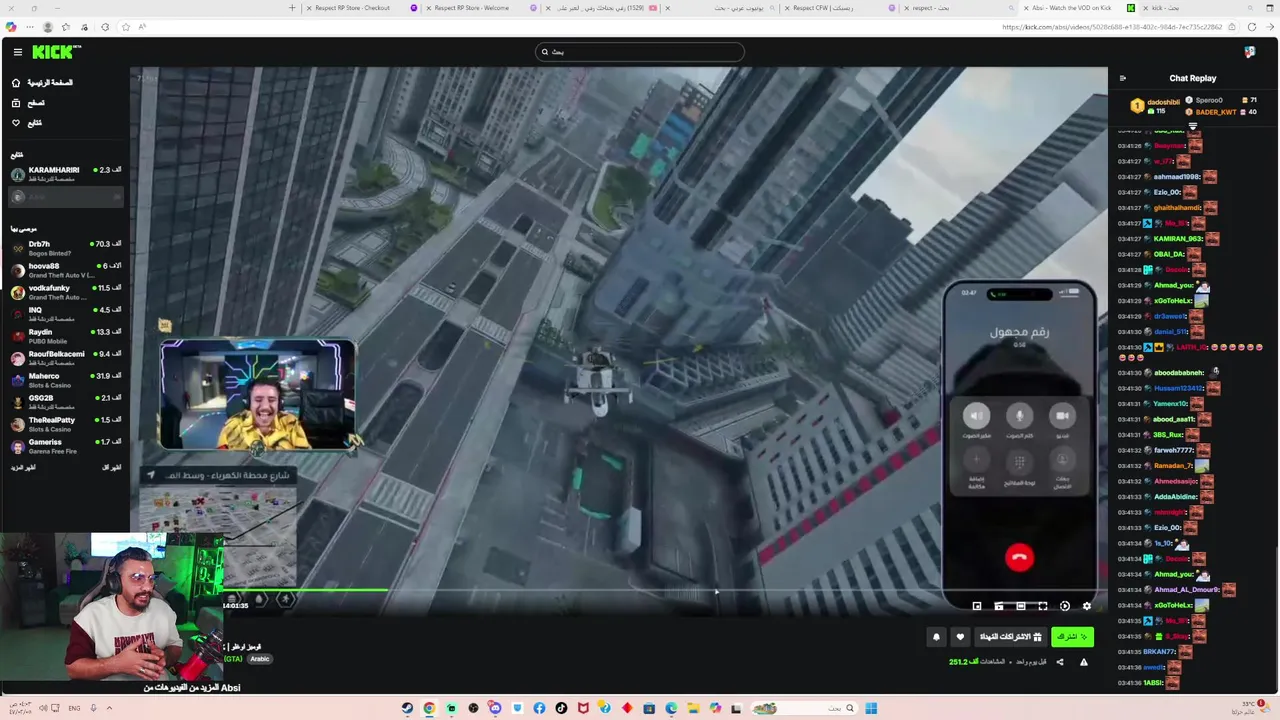This screenshot has height=720, width=1280.
Task: Open TheRealPatty channel
Action: pos(66,424)
